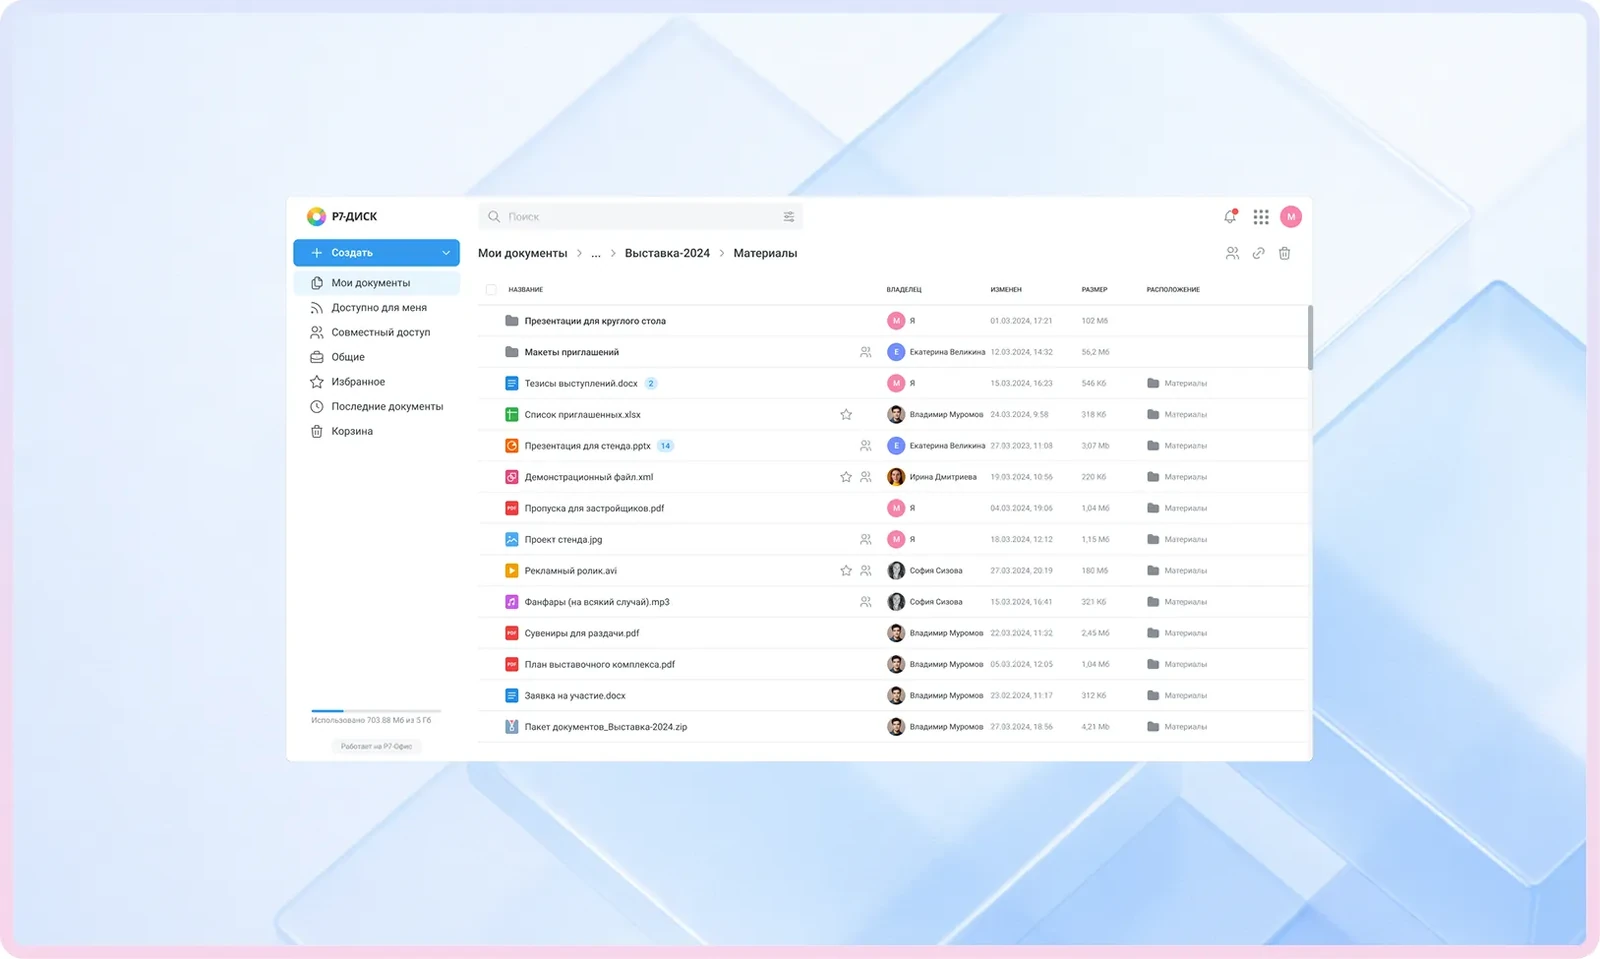Open sharing icon for Фанфары mp3 file

coord(866,602)
